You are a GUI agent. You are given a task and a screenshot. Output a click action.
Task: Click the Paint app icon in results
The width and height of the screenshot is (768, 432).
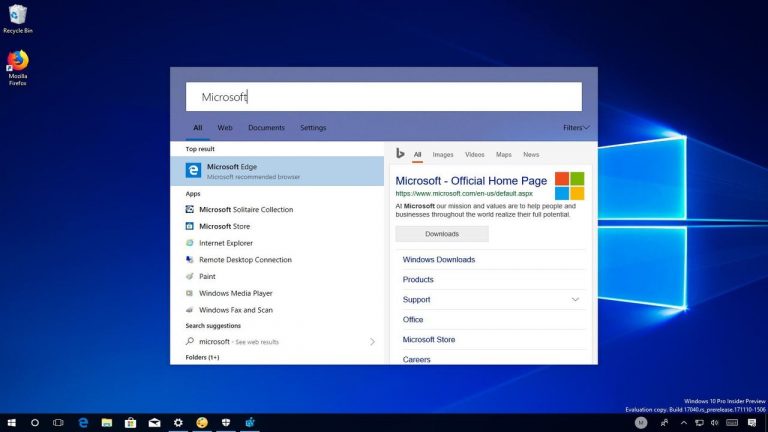click(x=190, y=276)
